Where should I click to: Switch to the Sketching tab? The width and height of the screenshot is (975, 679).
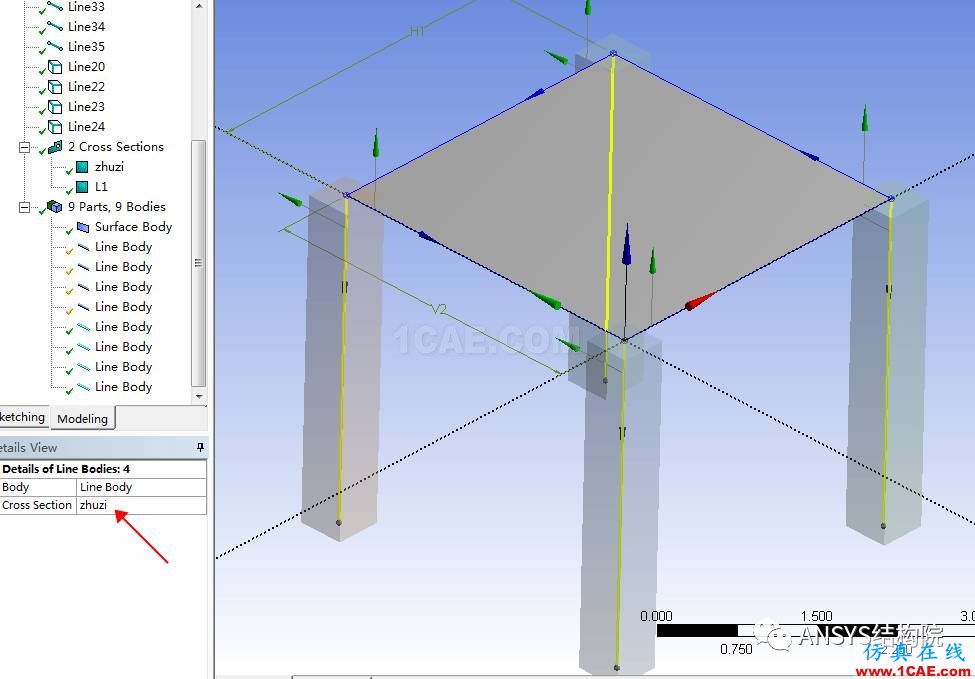tap(23, 417)
